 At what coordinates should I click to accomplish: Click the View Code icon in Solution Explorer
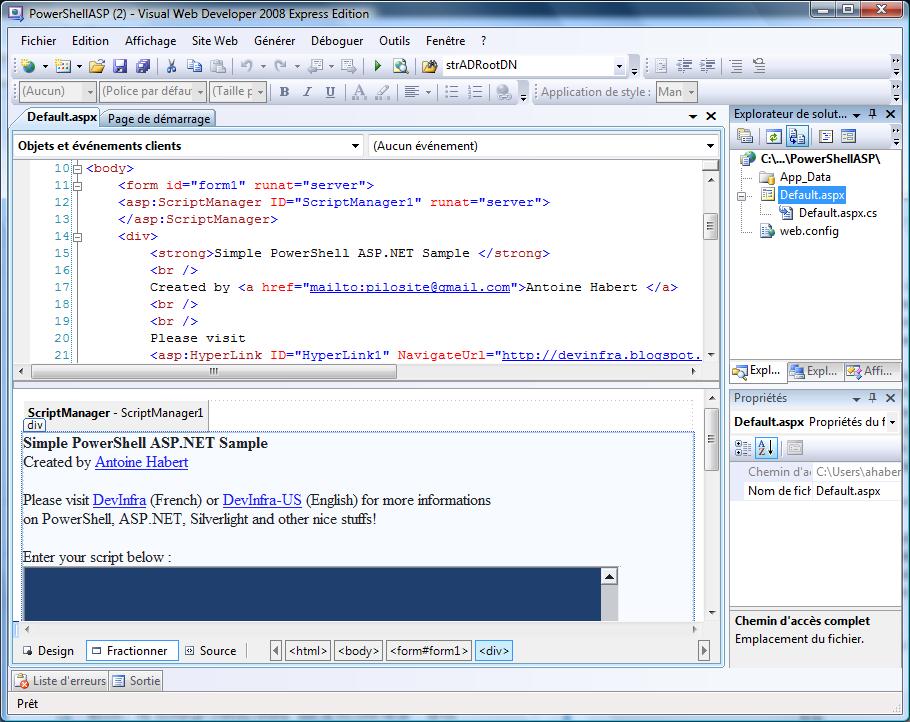[x=825, y=137]
